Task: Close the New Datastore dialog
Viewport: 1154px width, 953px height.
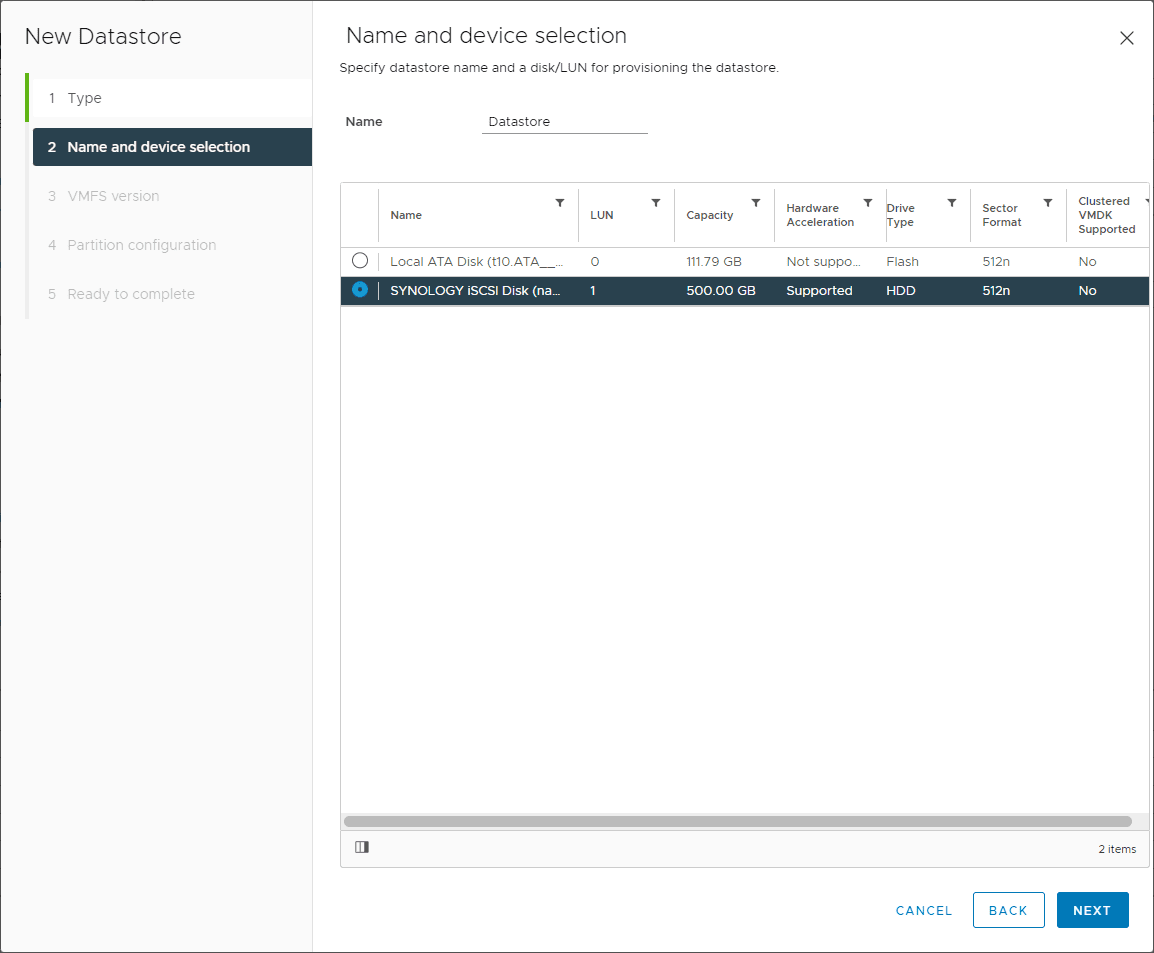Action: click(1127, 39)
